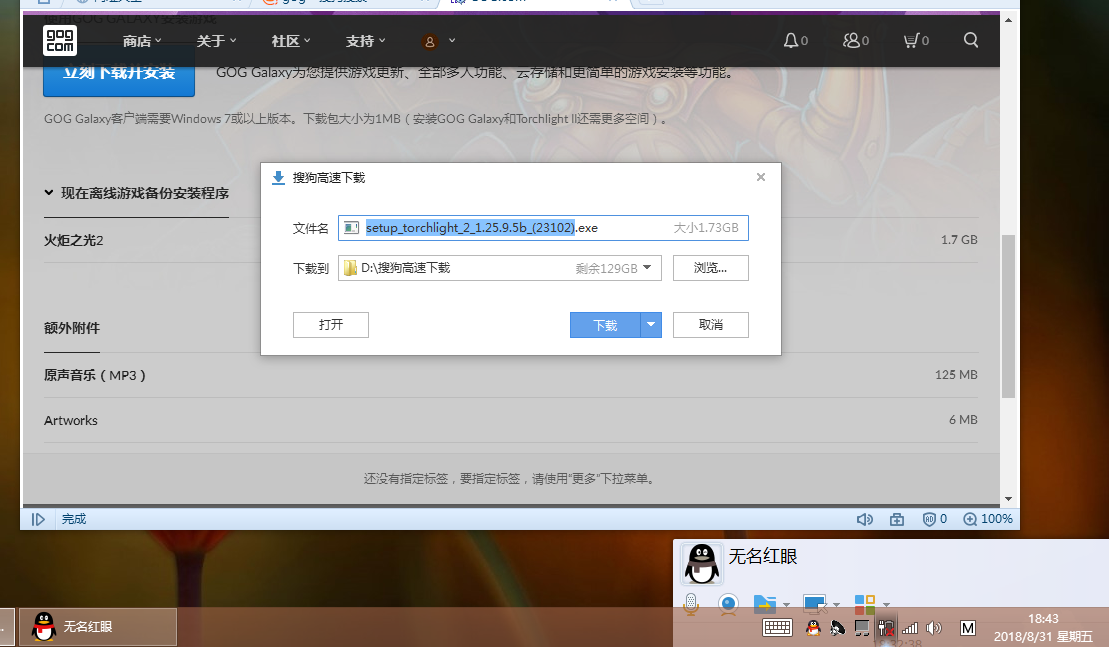Click the scrollbar down arrow

[x=1009, y=499]
